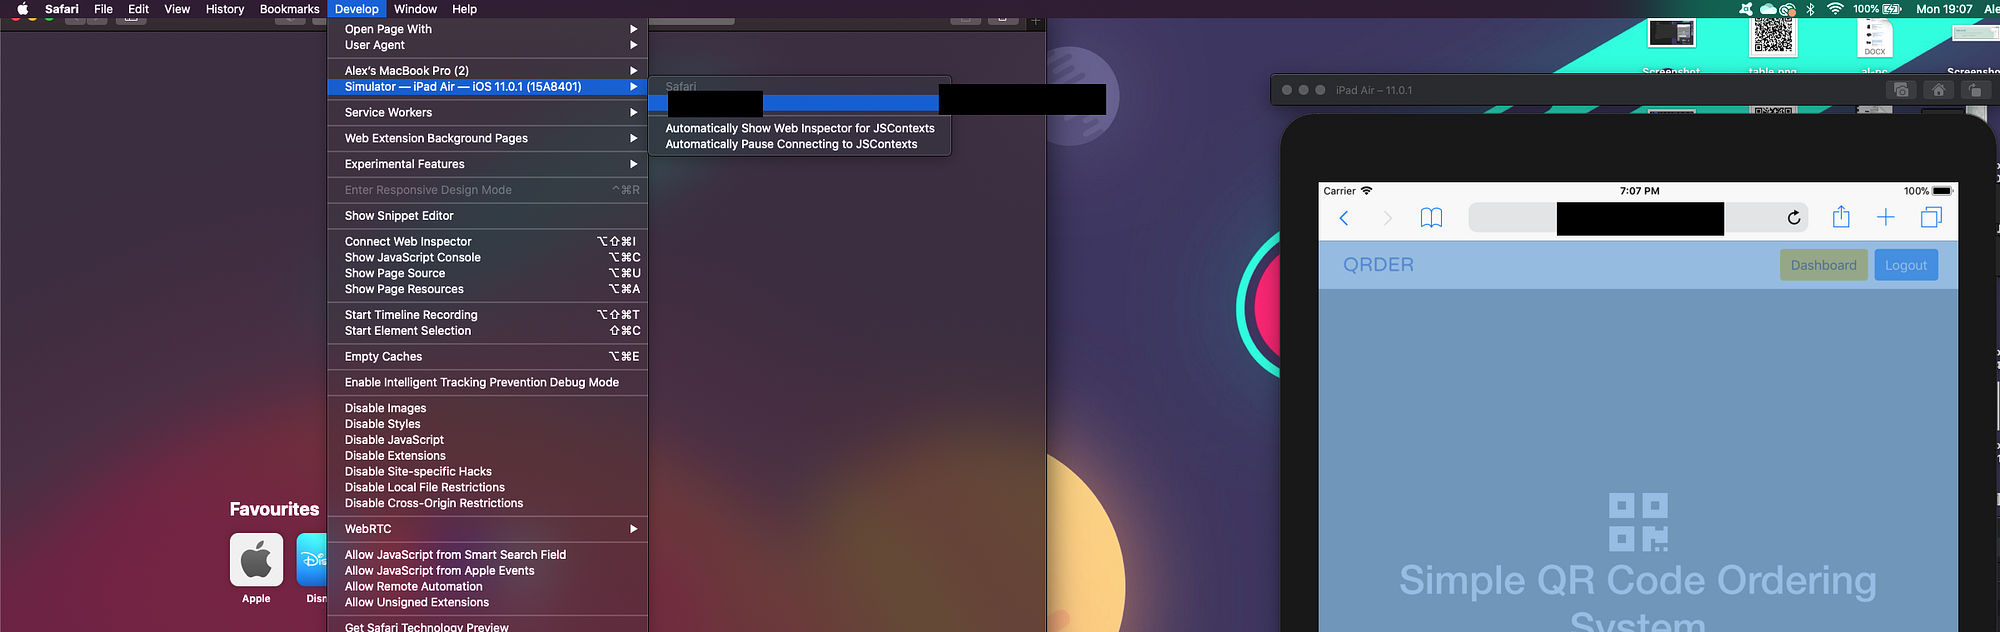This screenshot has width=2000, height=632.
Task: Choose Start Element Selection
Action: [x=487, y=331]
